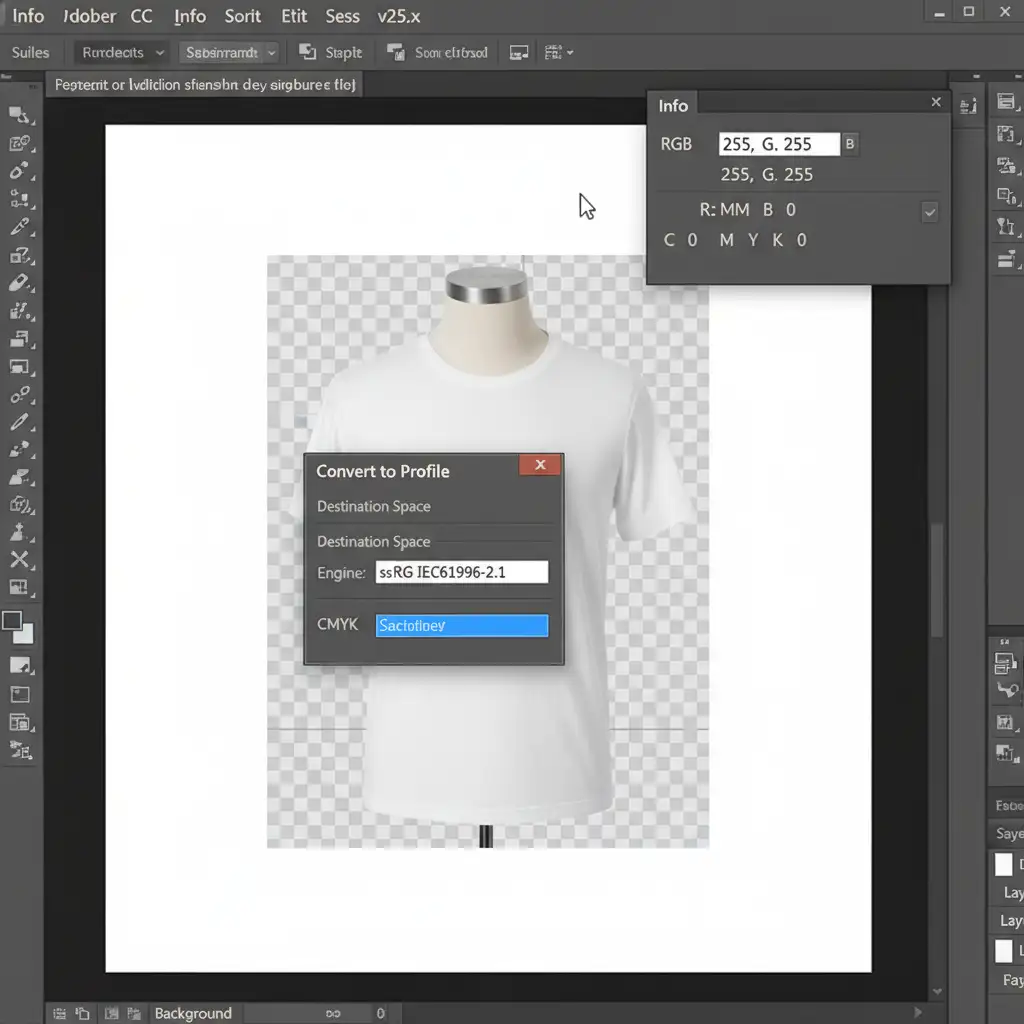Close the Convert to Profile dialog
The height and width of the screenshot is (1024, 1024).
[x=540, y=465]
